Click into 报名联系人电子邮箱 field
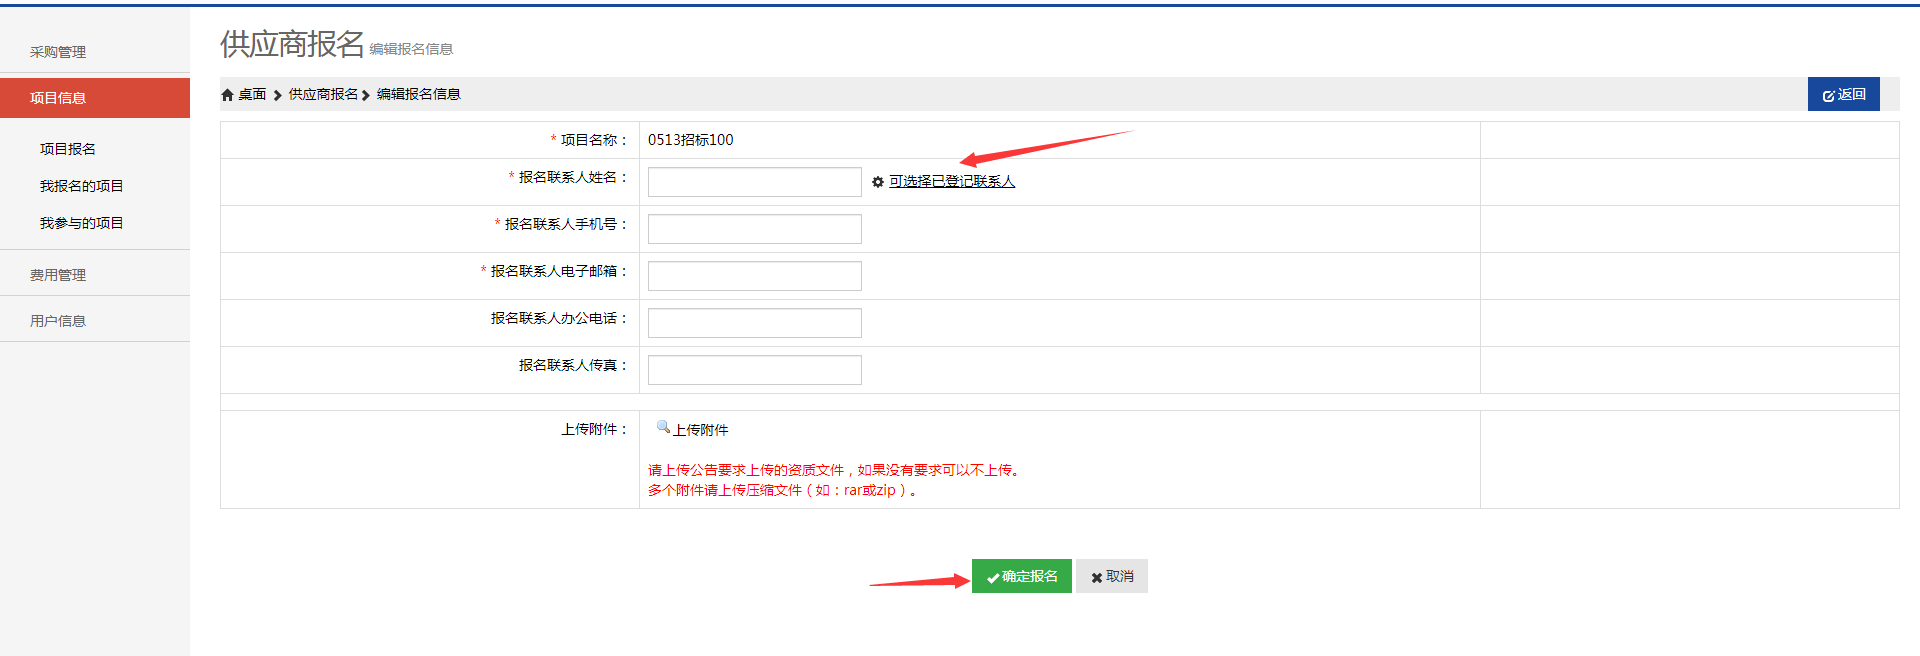 tap(754, 276)
